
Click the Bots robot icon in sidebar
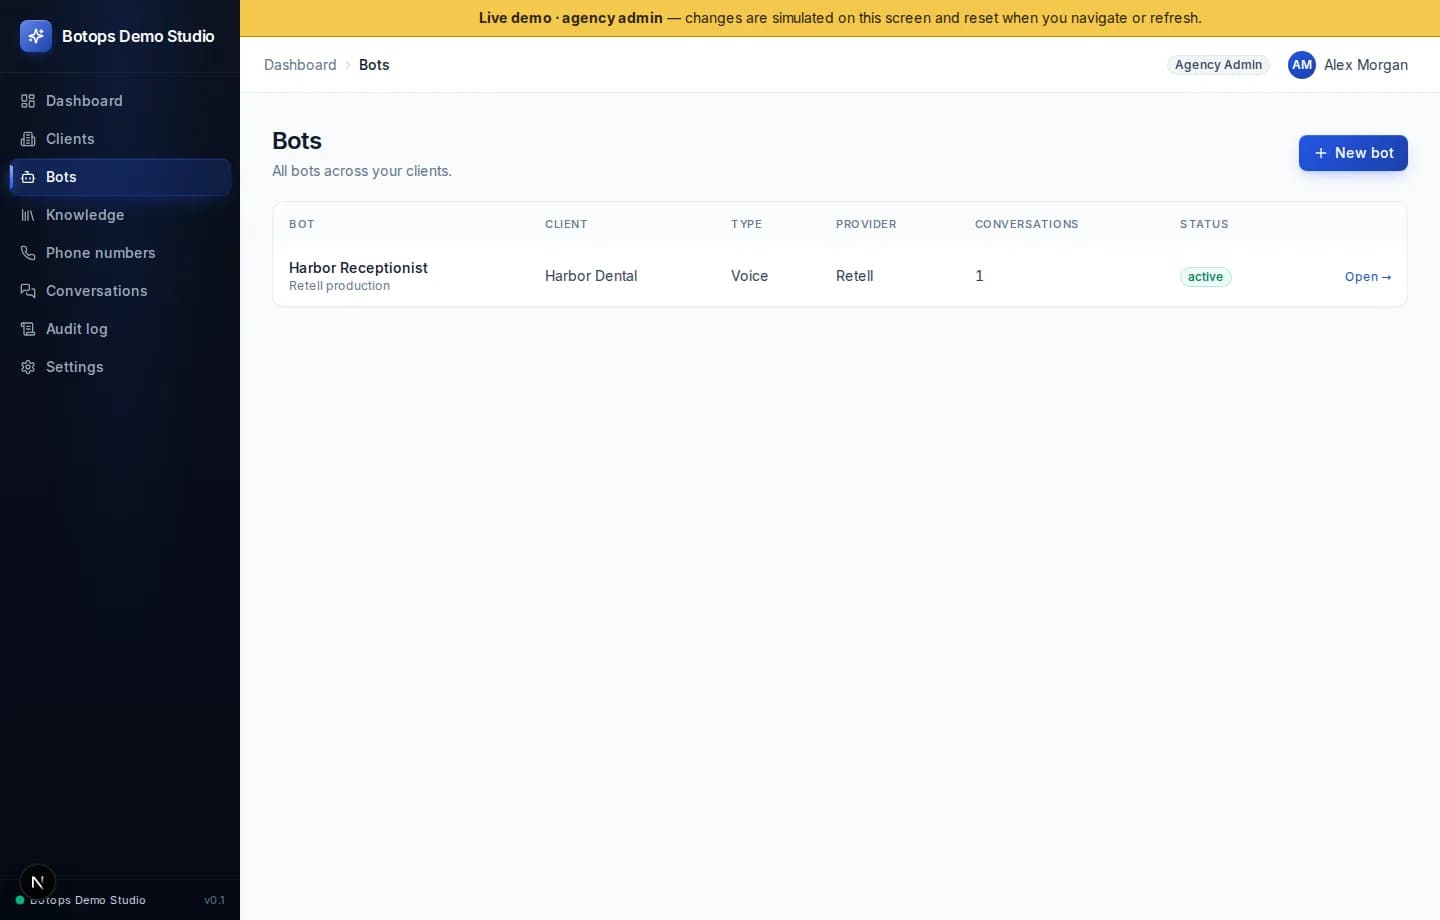28,177
